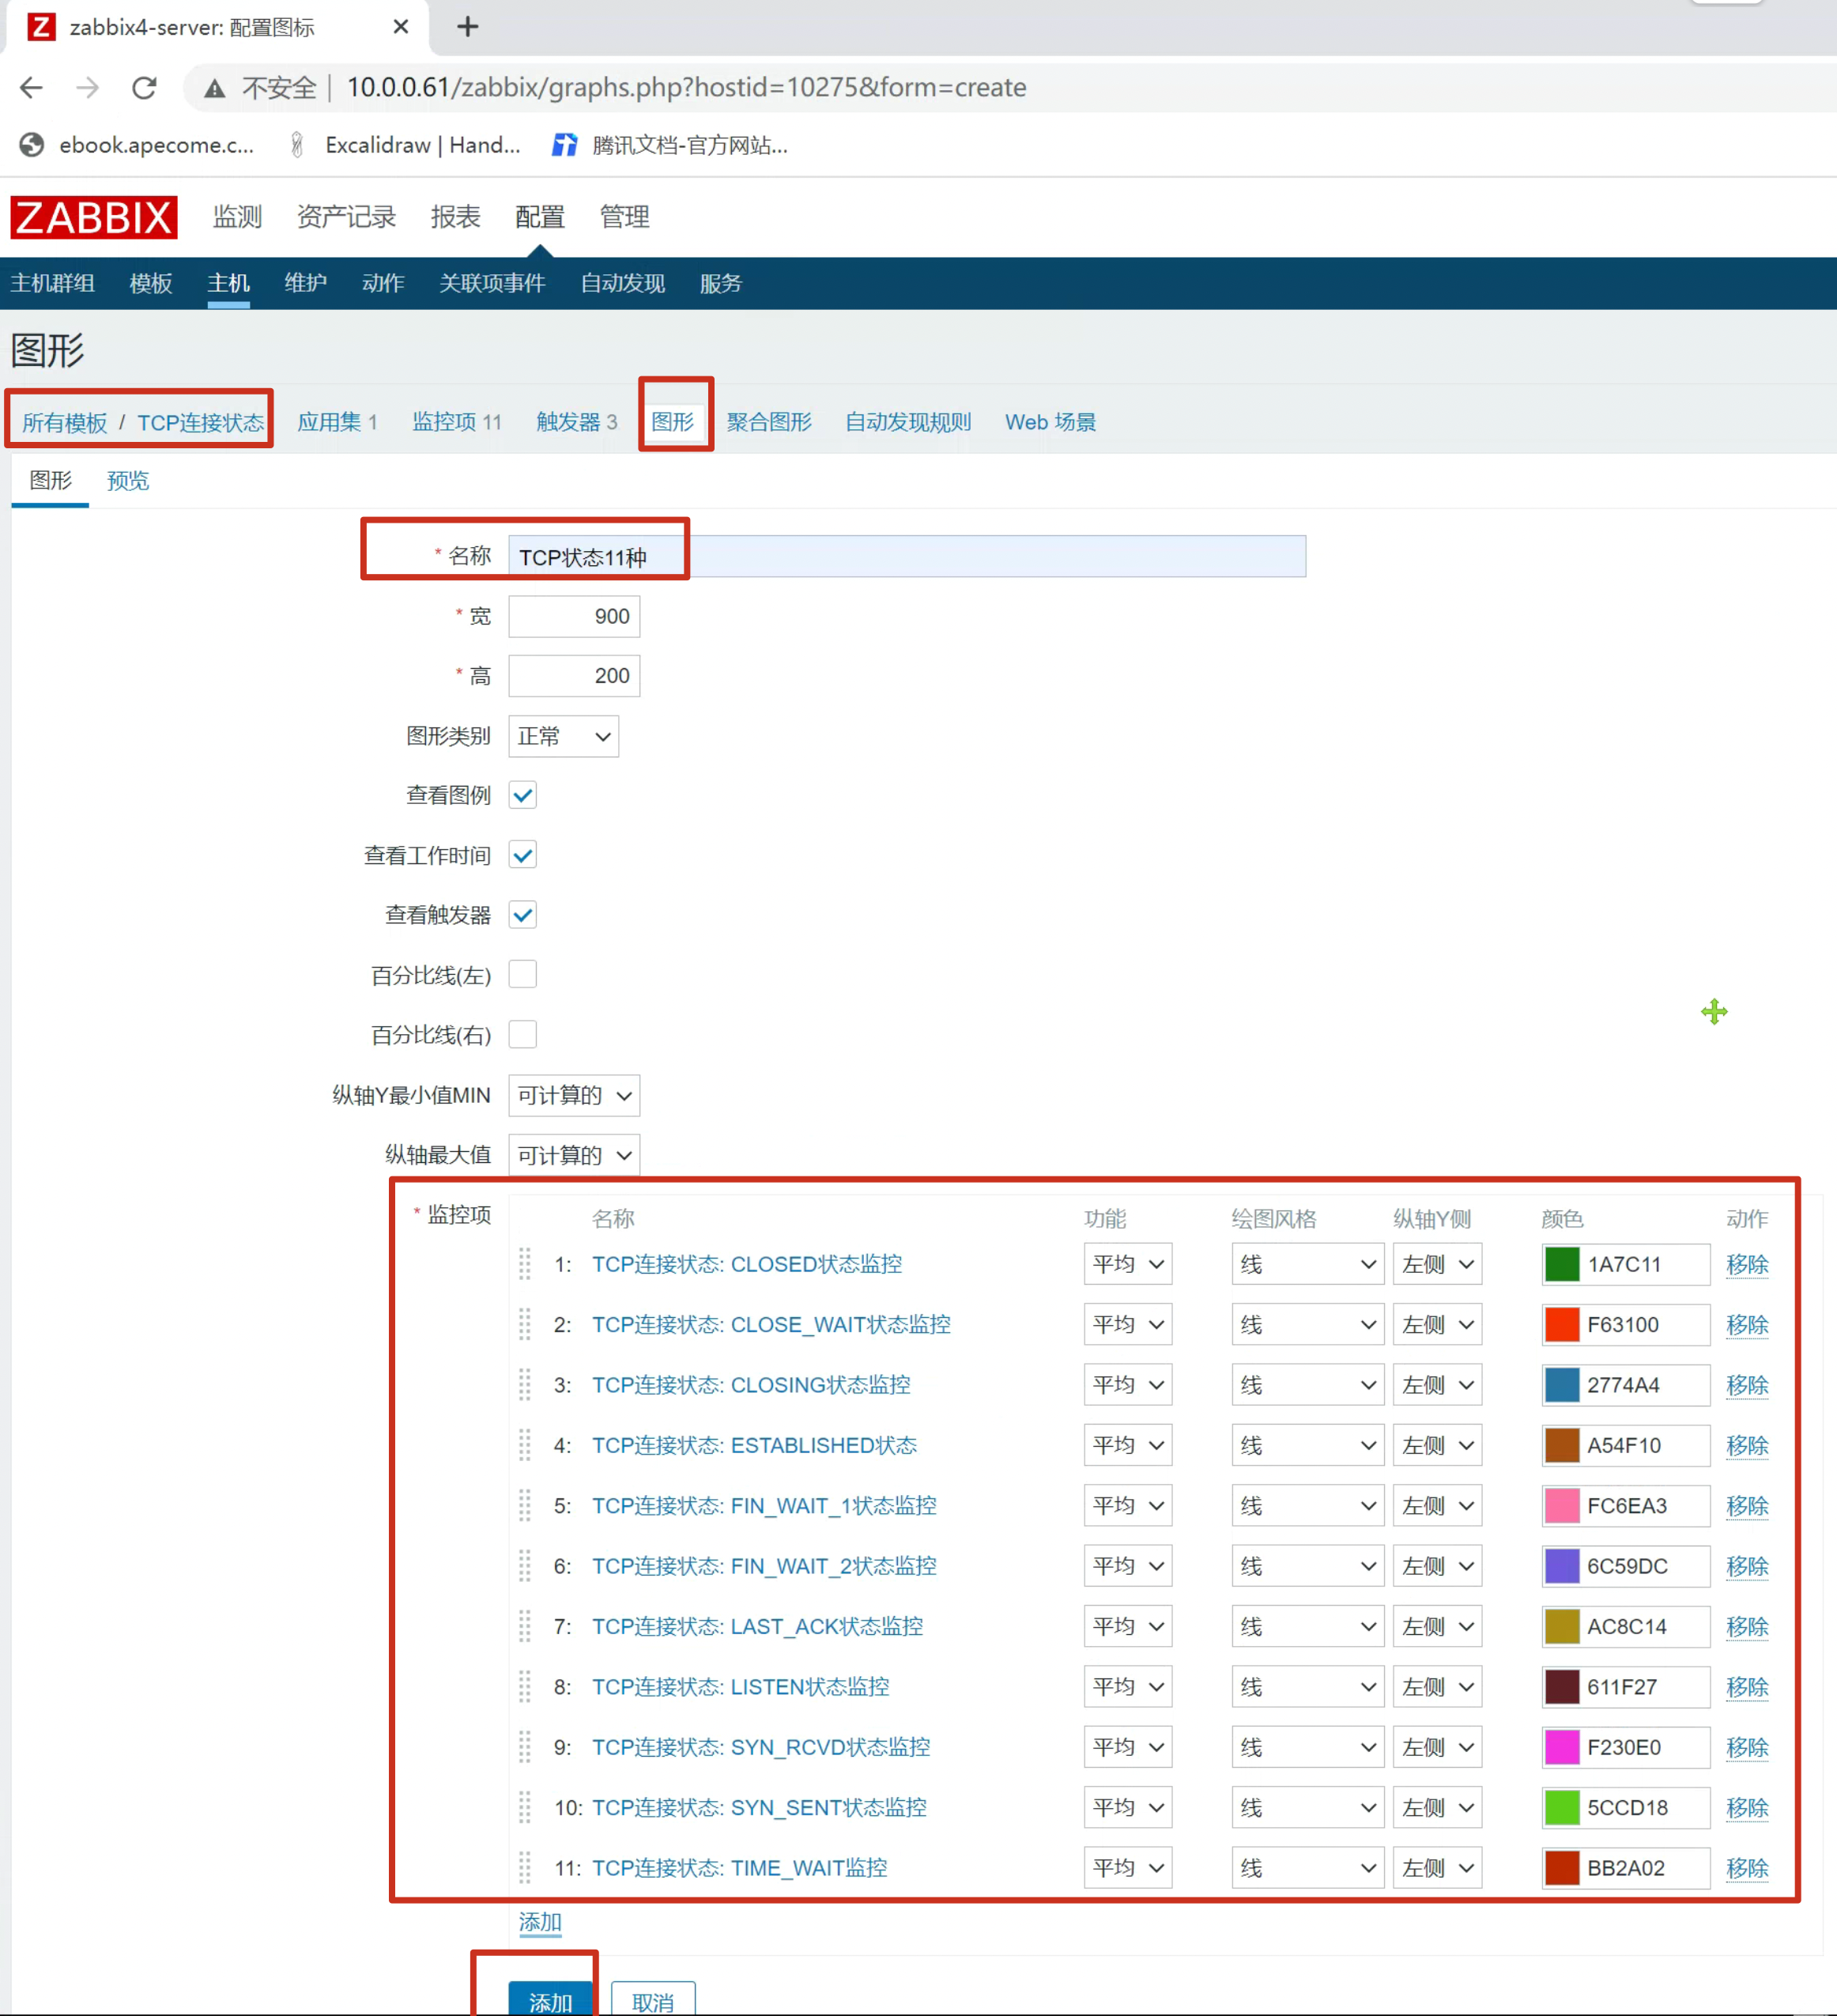1837x2016 pixels.
Task: Enable the 百分比线(左) checkbox
Action: coord(523,974)
